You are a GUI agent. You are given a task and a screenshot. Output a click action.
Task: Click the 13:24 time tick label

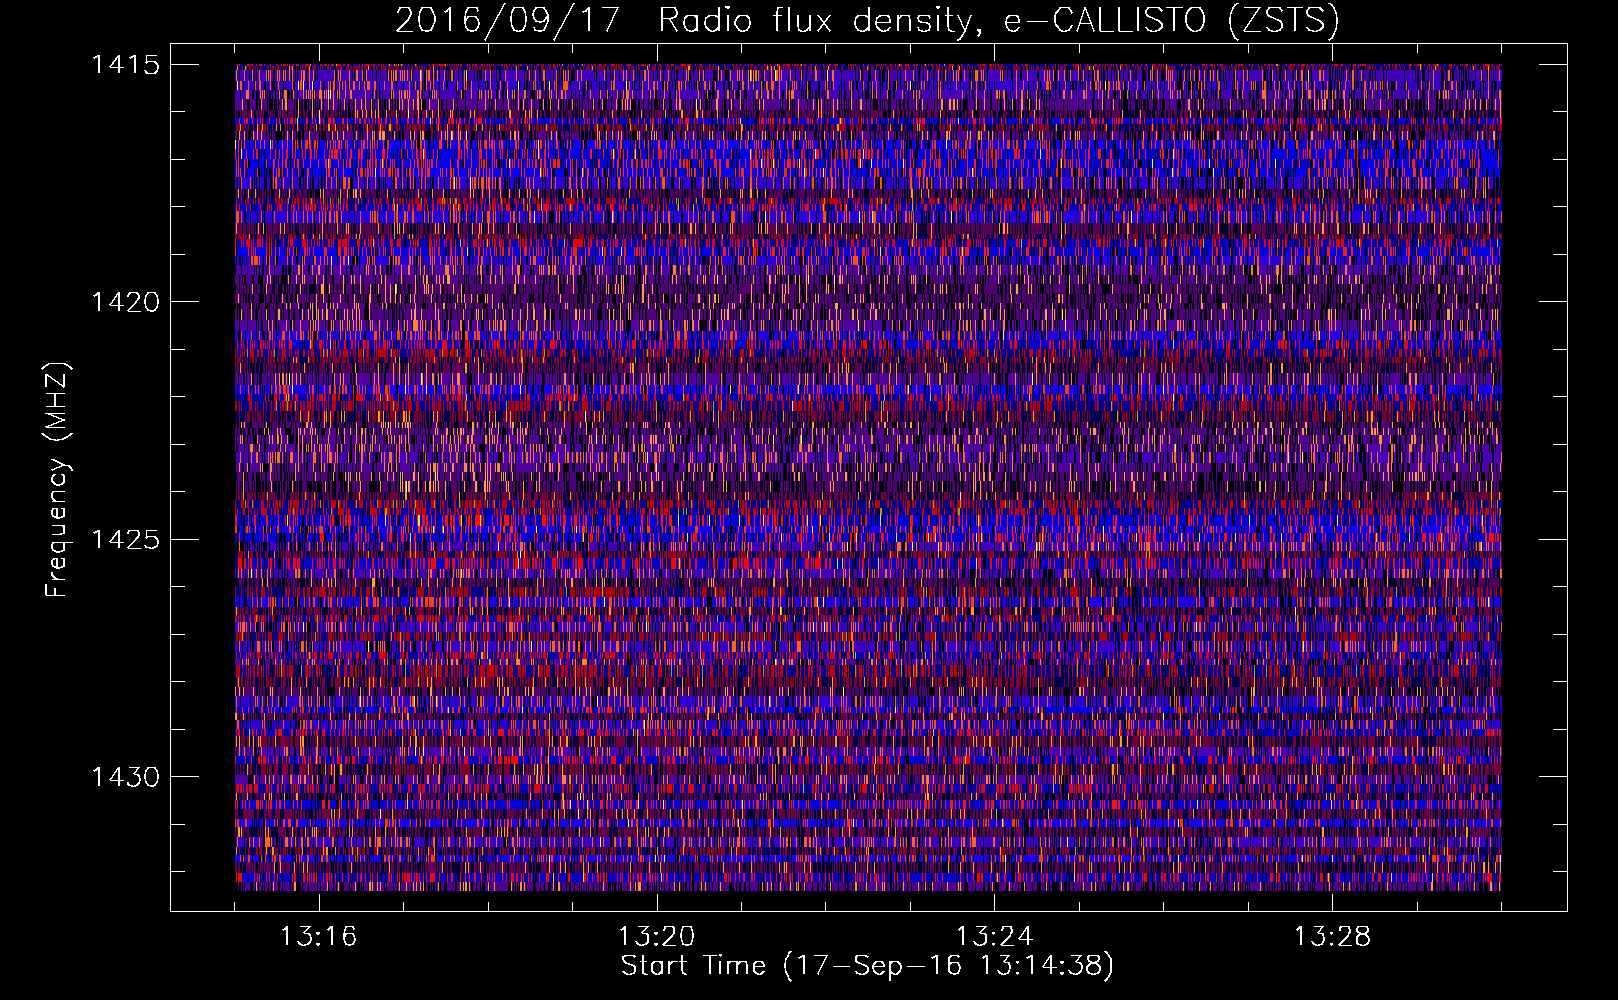click(x=994, y=937)
